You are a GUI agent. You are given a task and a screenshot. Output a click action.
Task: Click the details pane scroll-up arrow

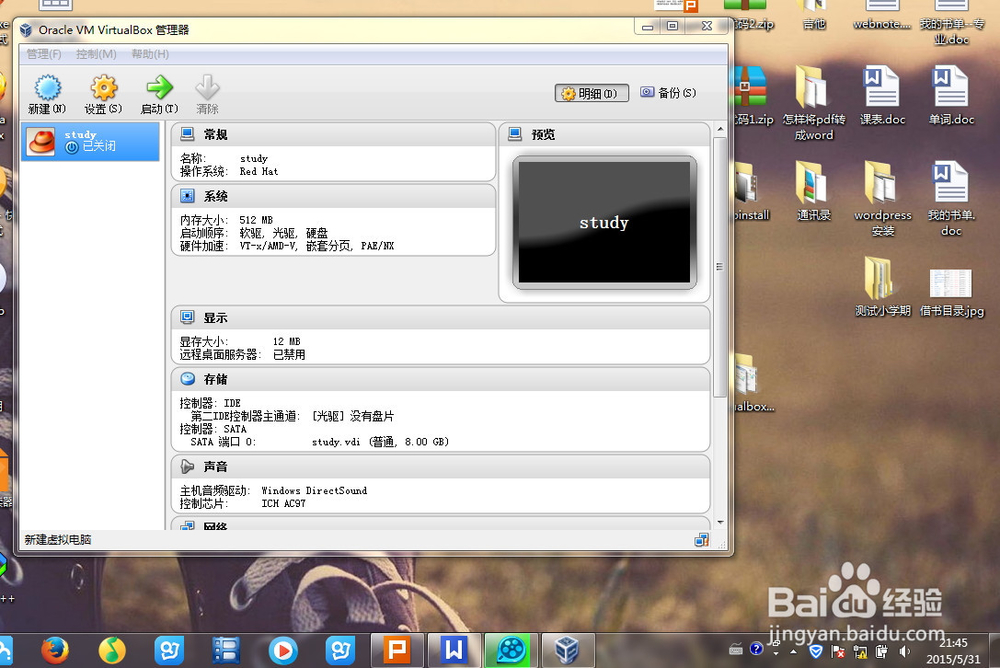(720, 129)
